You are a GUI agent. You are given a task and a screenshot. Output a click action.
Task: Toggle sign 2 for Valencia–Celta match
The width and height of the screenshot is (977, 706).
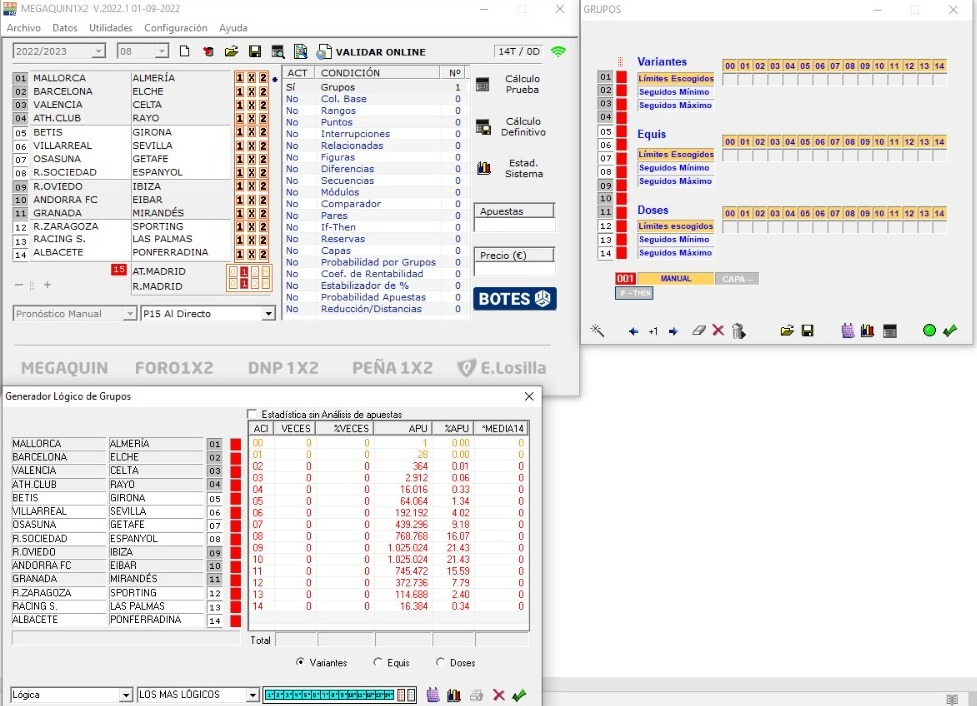pyautogui.click(x=263, y=105)
